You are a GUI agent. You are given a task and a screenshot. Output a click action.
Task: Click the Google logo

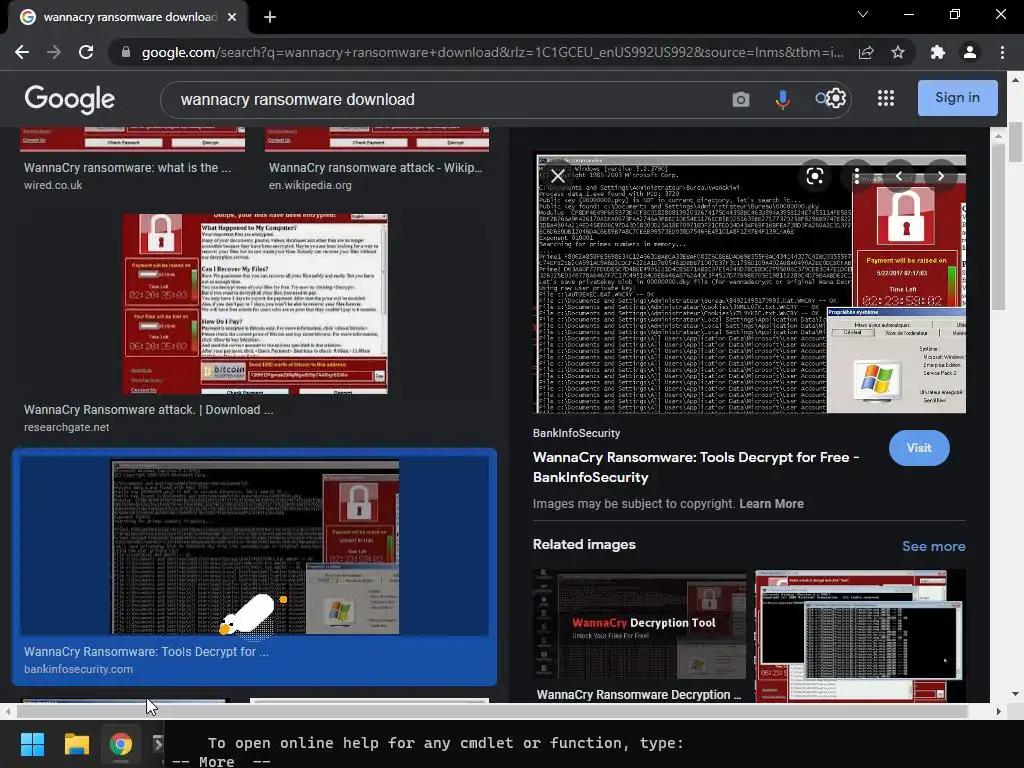(x=69, y=99)
